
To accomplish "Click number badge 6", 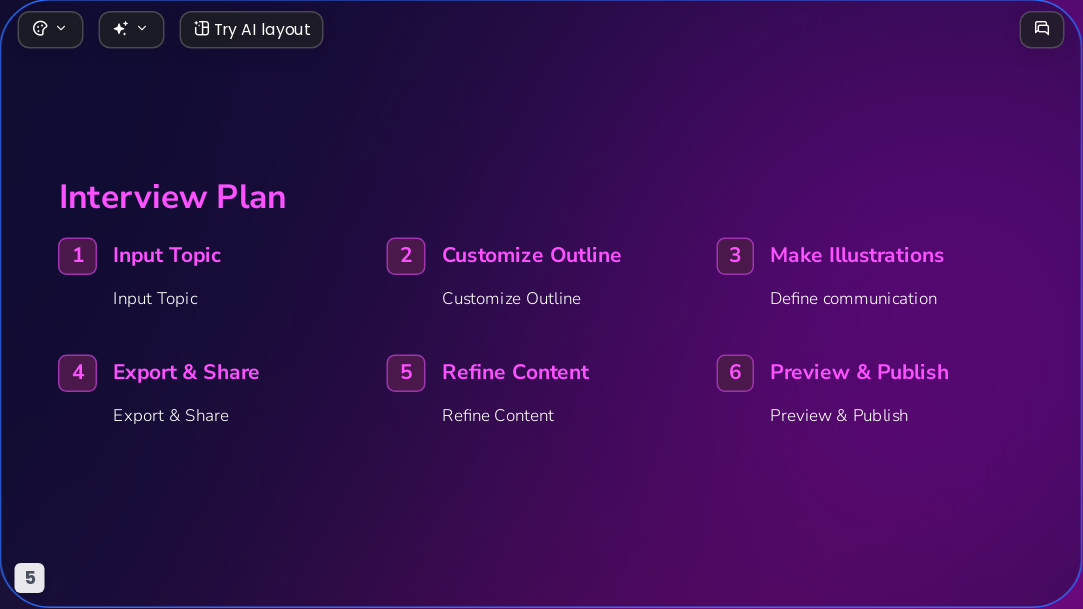I will pos(735,373).
